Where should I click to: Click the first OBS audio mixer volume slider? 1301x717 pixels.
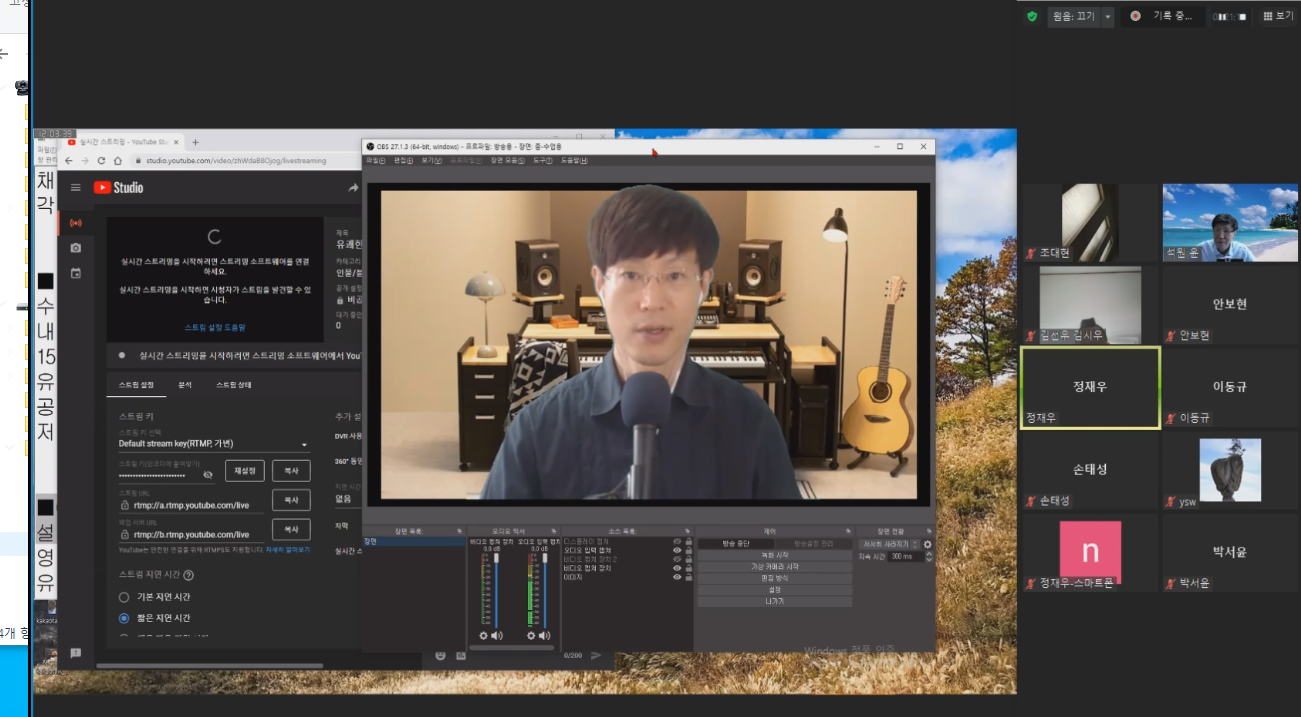coord(496,590)
